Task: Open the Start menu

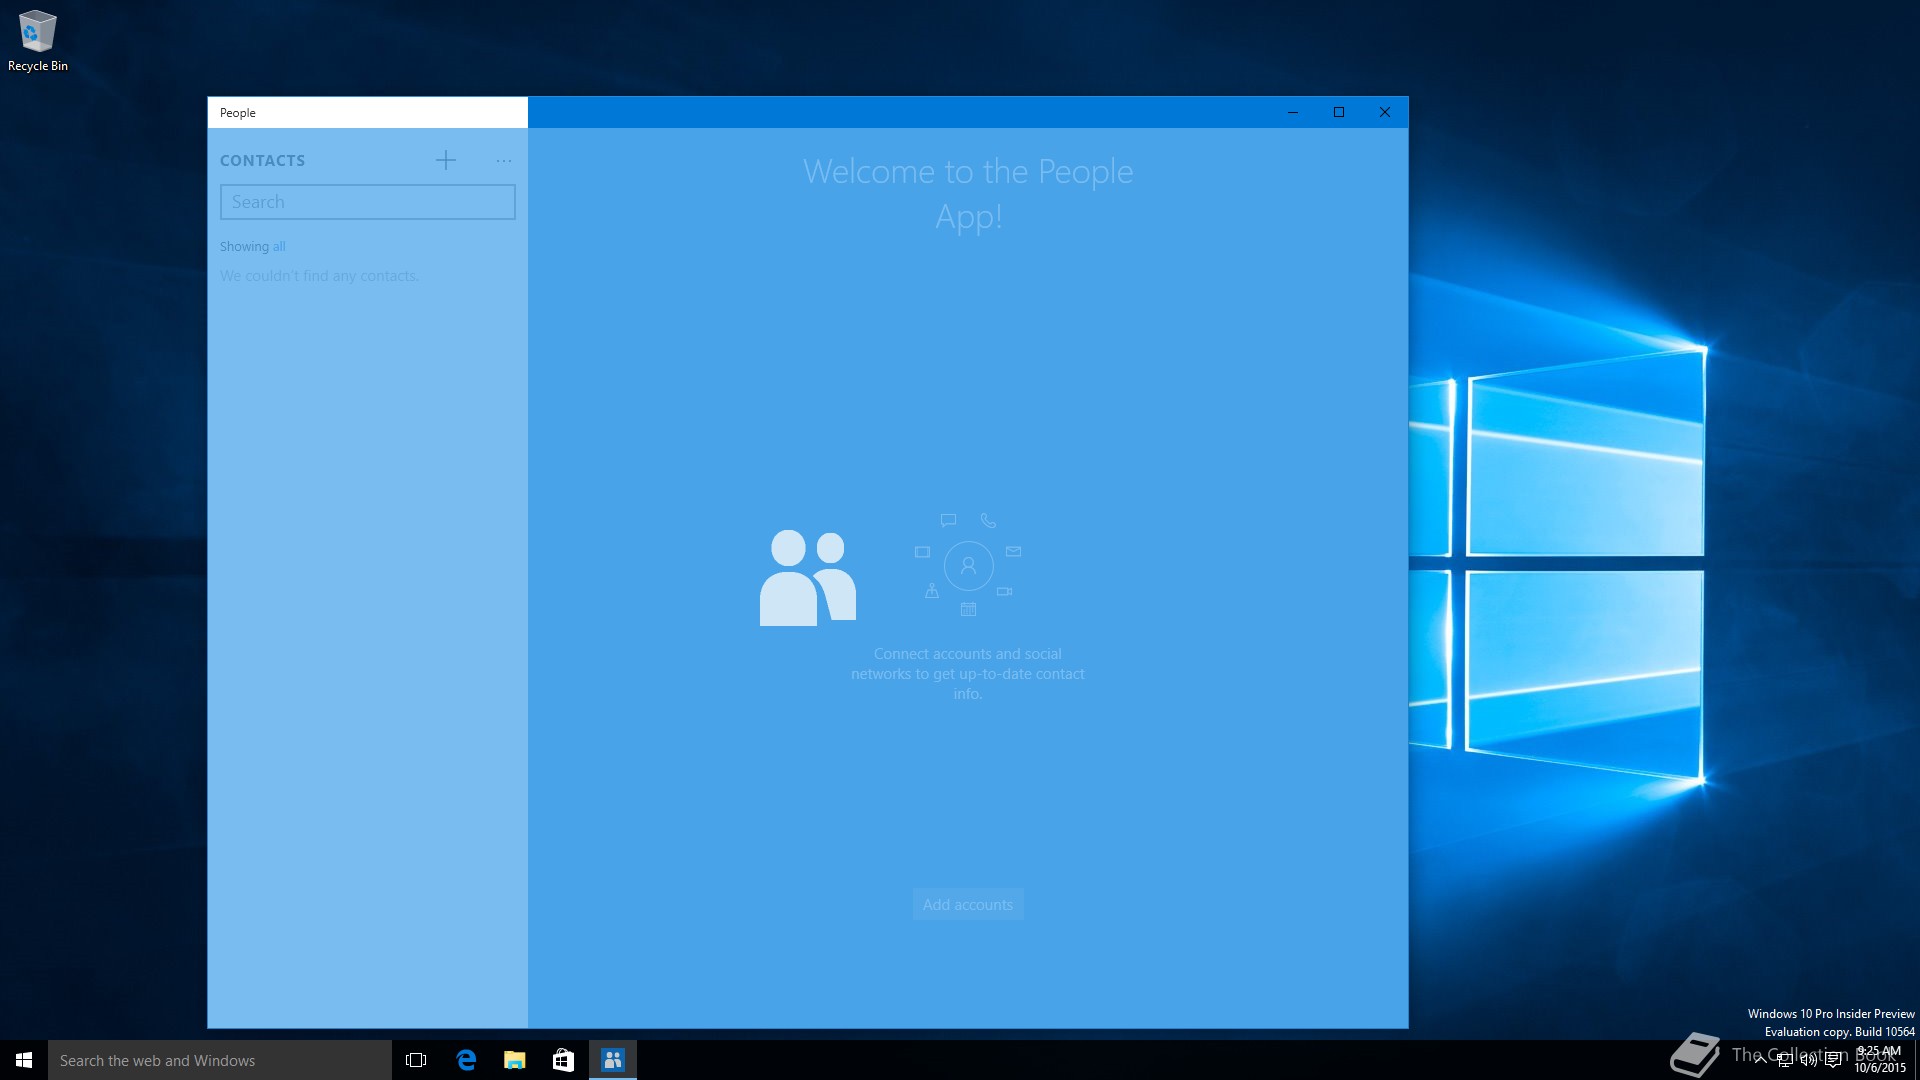Action: [x=24, y=1060]
